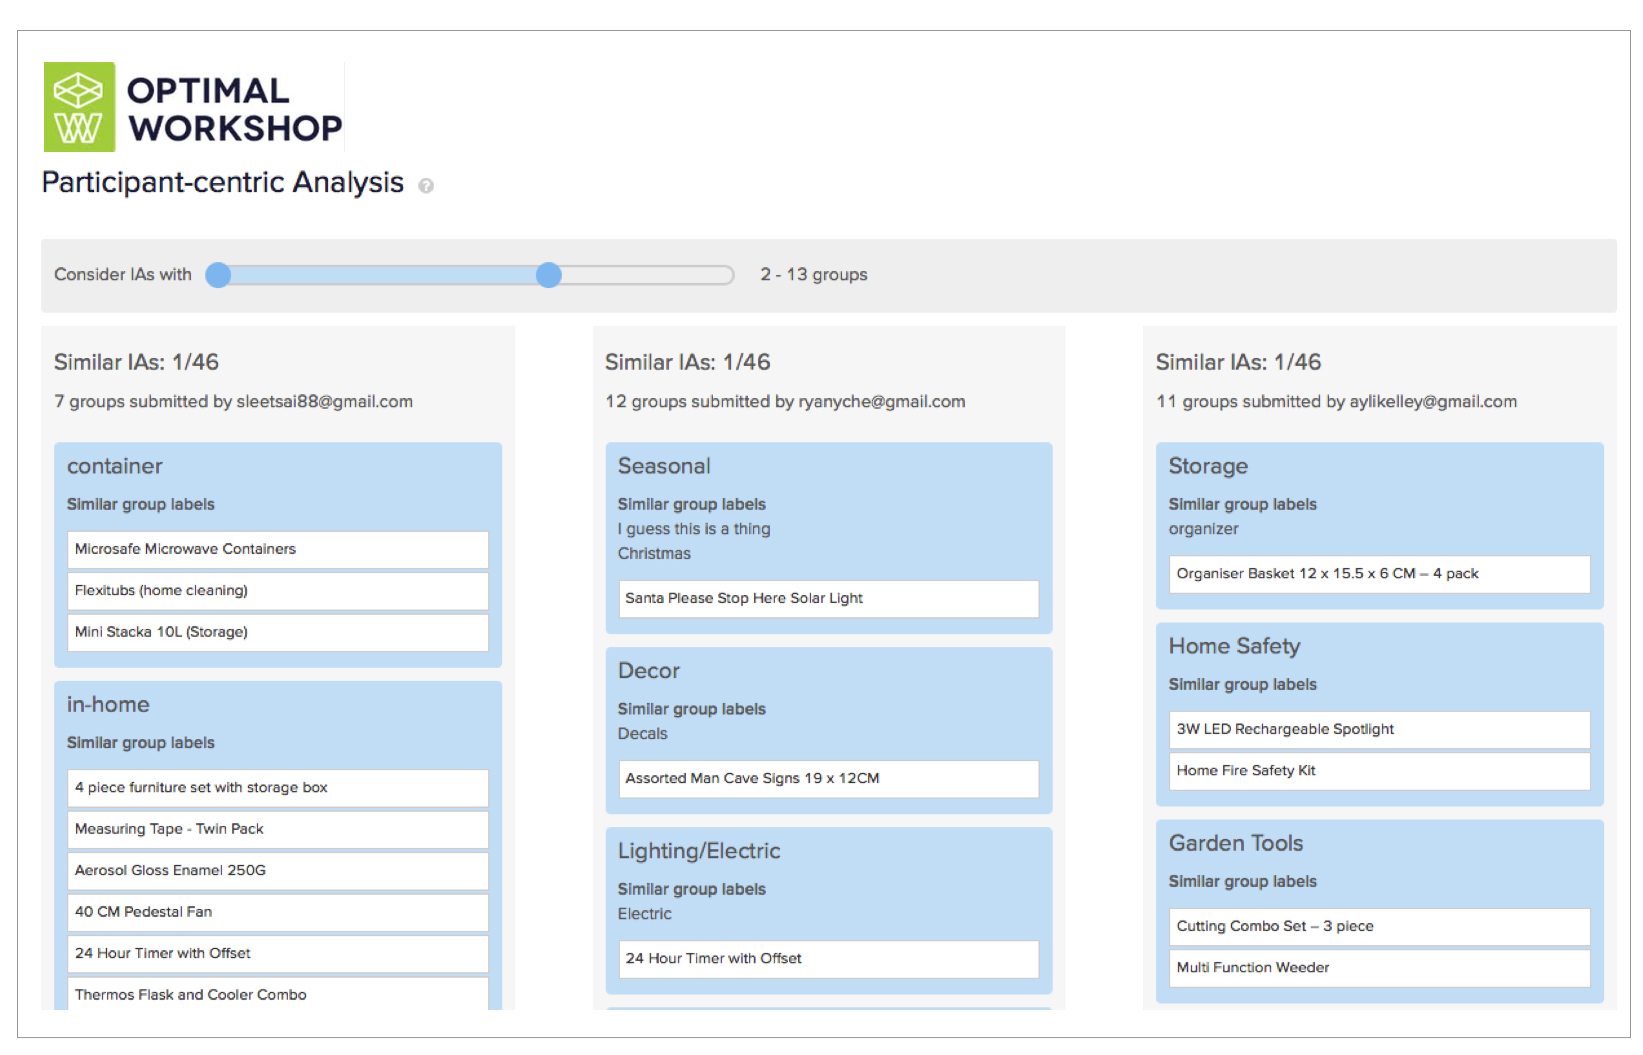Select '40 CM Pedestal Fan' card

point(278,912)
